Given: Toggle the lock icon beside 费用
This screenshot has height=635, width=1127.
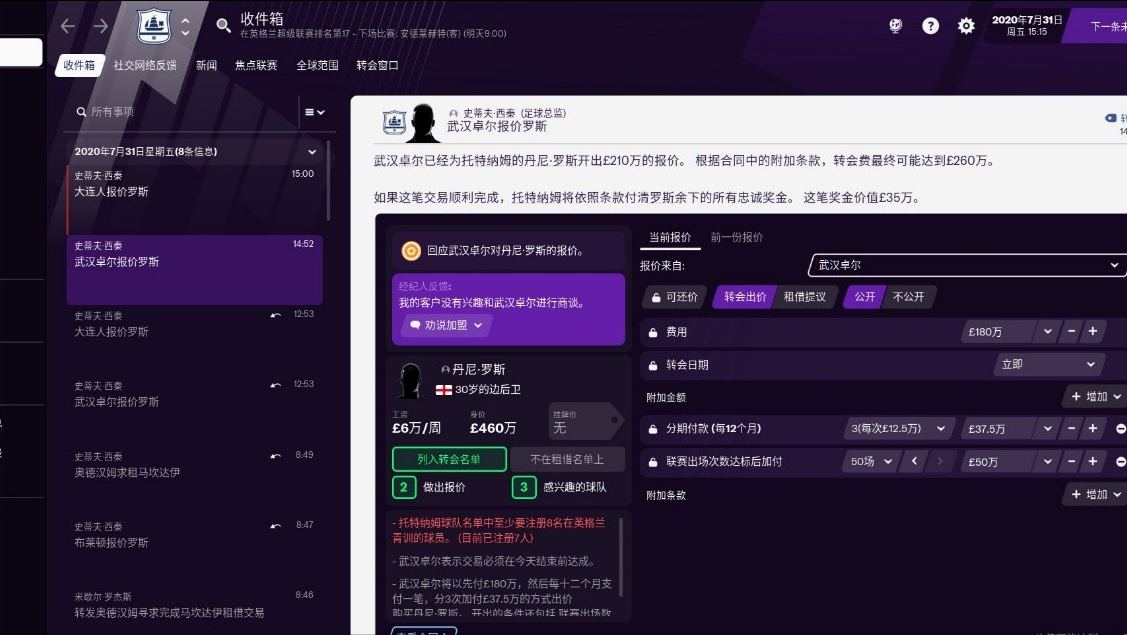Looking at the screenshot, I should coord(654,333).
